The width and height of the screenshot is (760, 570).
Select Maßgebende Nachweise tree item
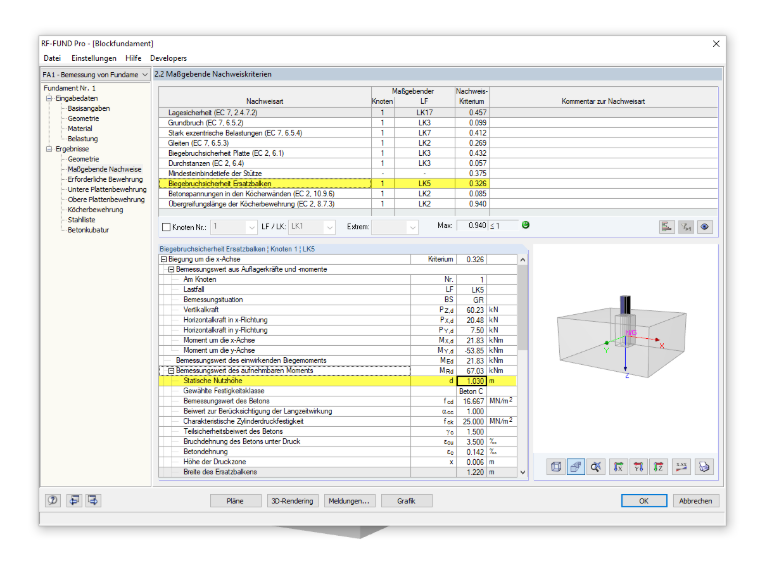105,169
